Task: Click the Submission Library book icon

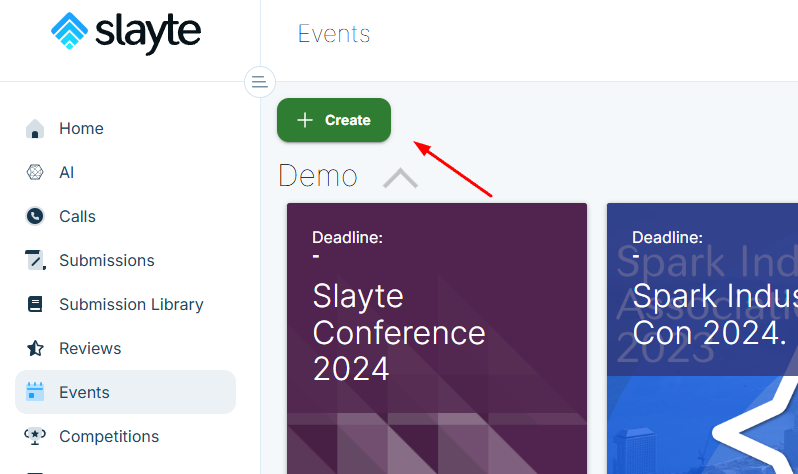Action: (35, 305)
